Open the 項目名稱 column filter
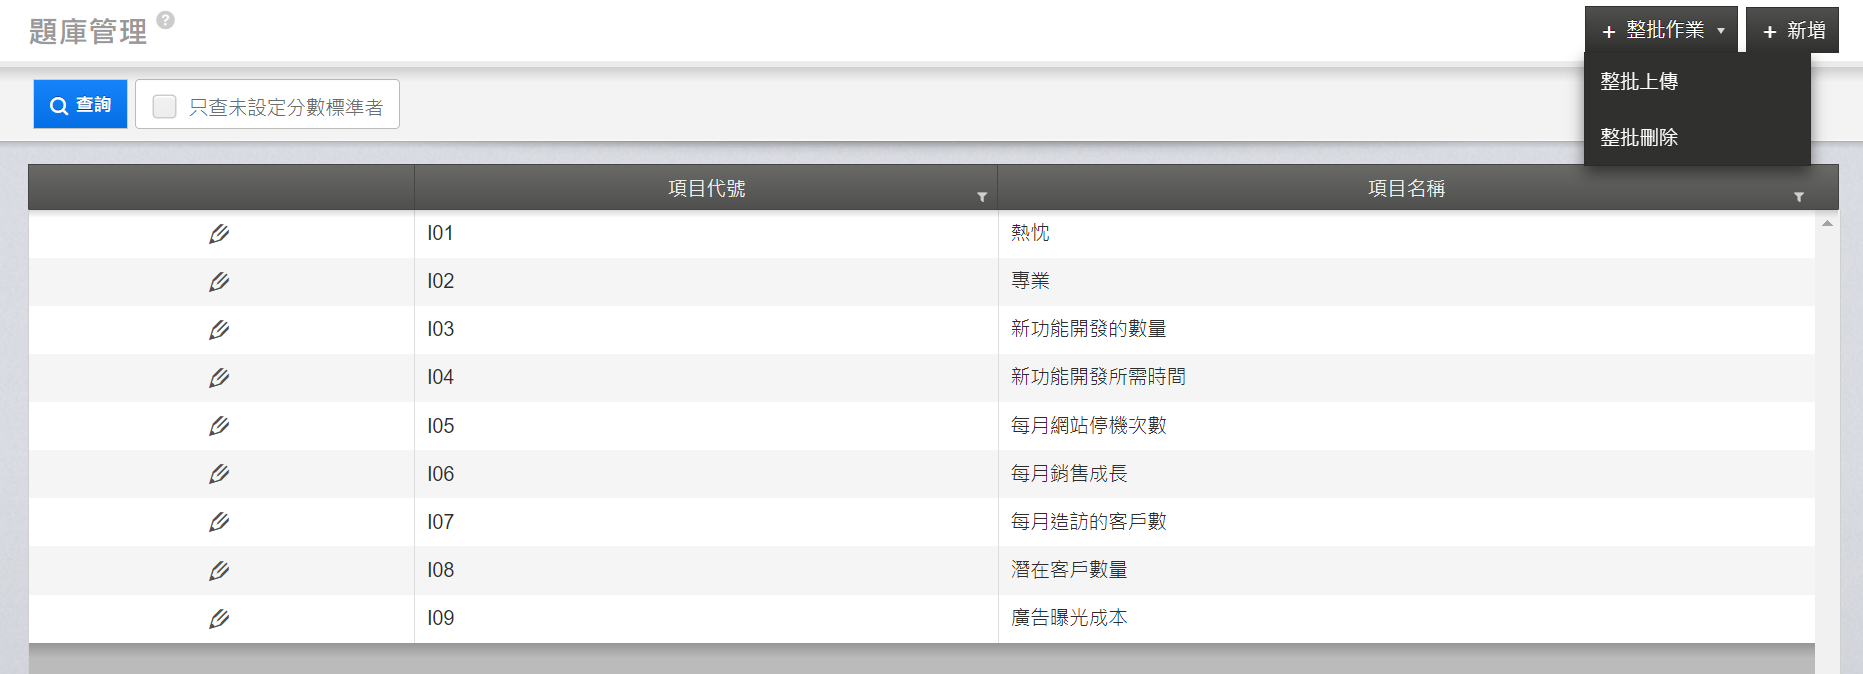 [x=1798, y=197]
